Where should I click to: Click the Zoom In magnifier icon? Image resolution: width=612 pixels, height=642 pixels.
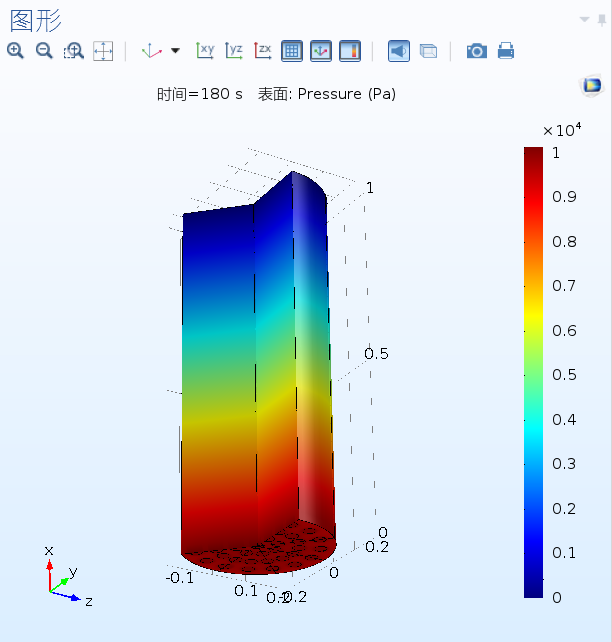[x=15, y=51]
